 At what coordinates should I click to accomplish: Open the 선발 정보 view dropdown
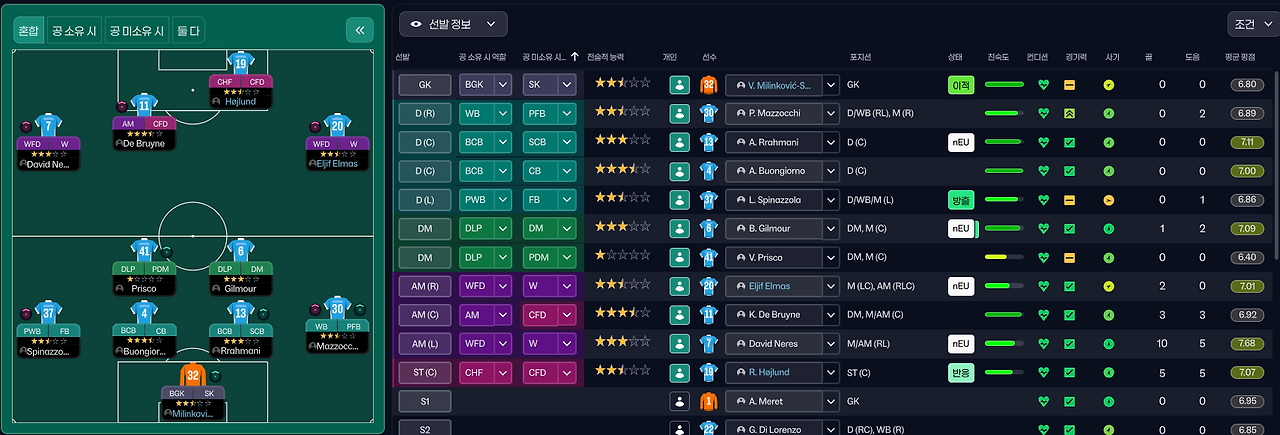coord(453,24)
